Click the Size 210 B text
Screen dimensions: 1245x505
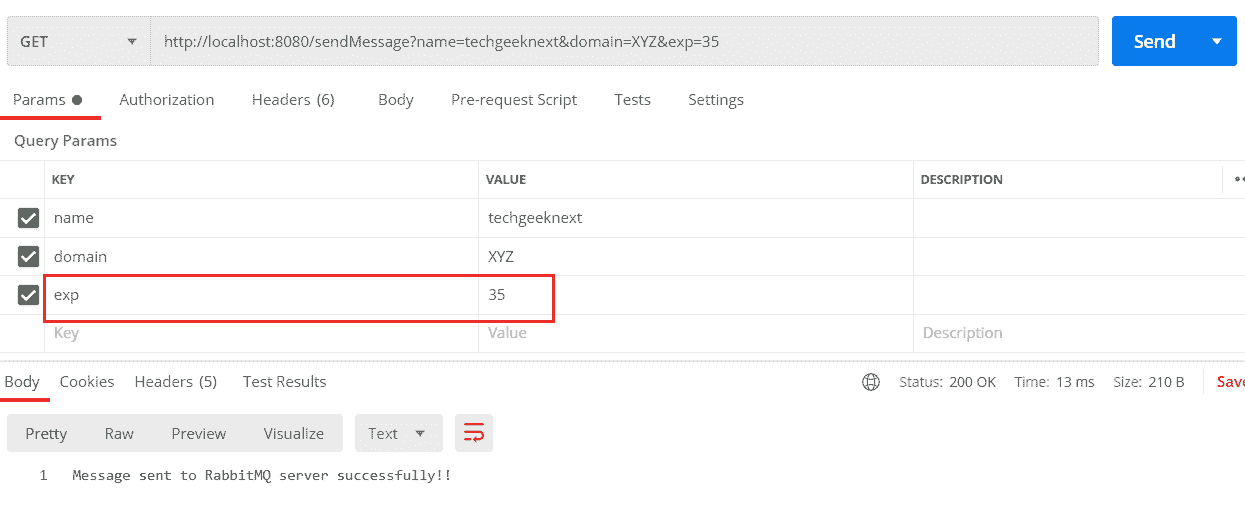1149,382
